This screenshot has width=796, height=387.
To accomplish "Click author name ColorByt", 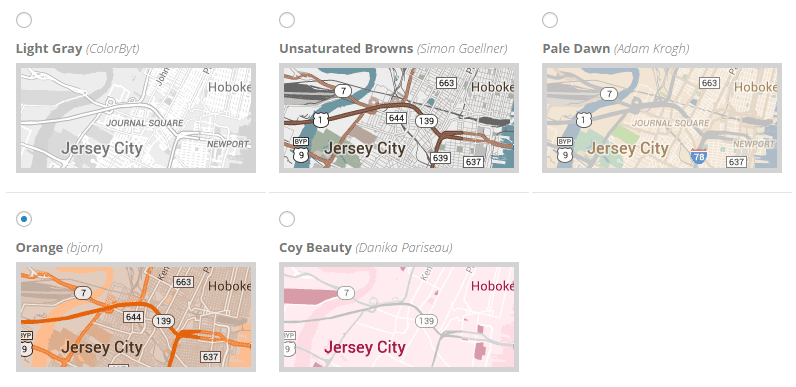I will tap(113, 49).
